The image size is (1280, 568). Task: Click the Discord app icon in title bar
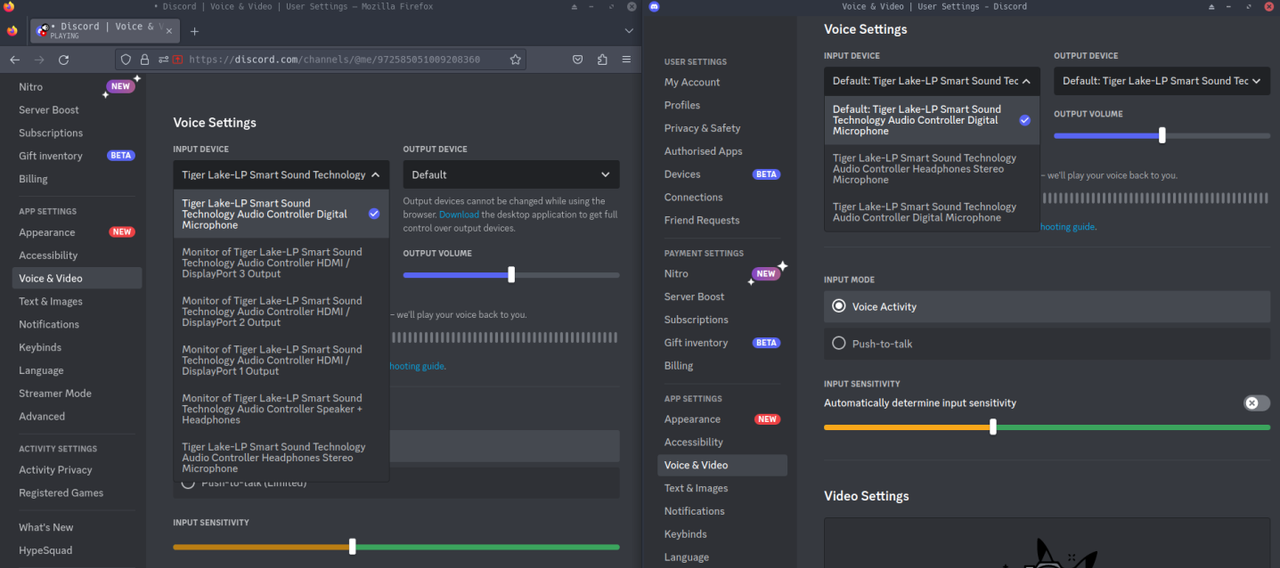tap(654, 6)
